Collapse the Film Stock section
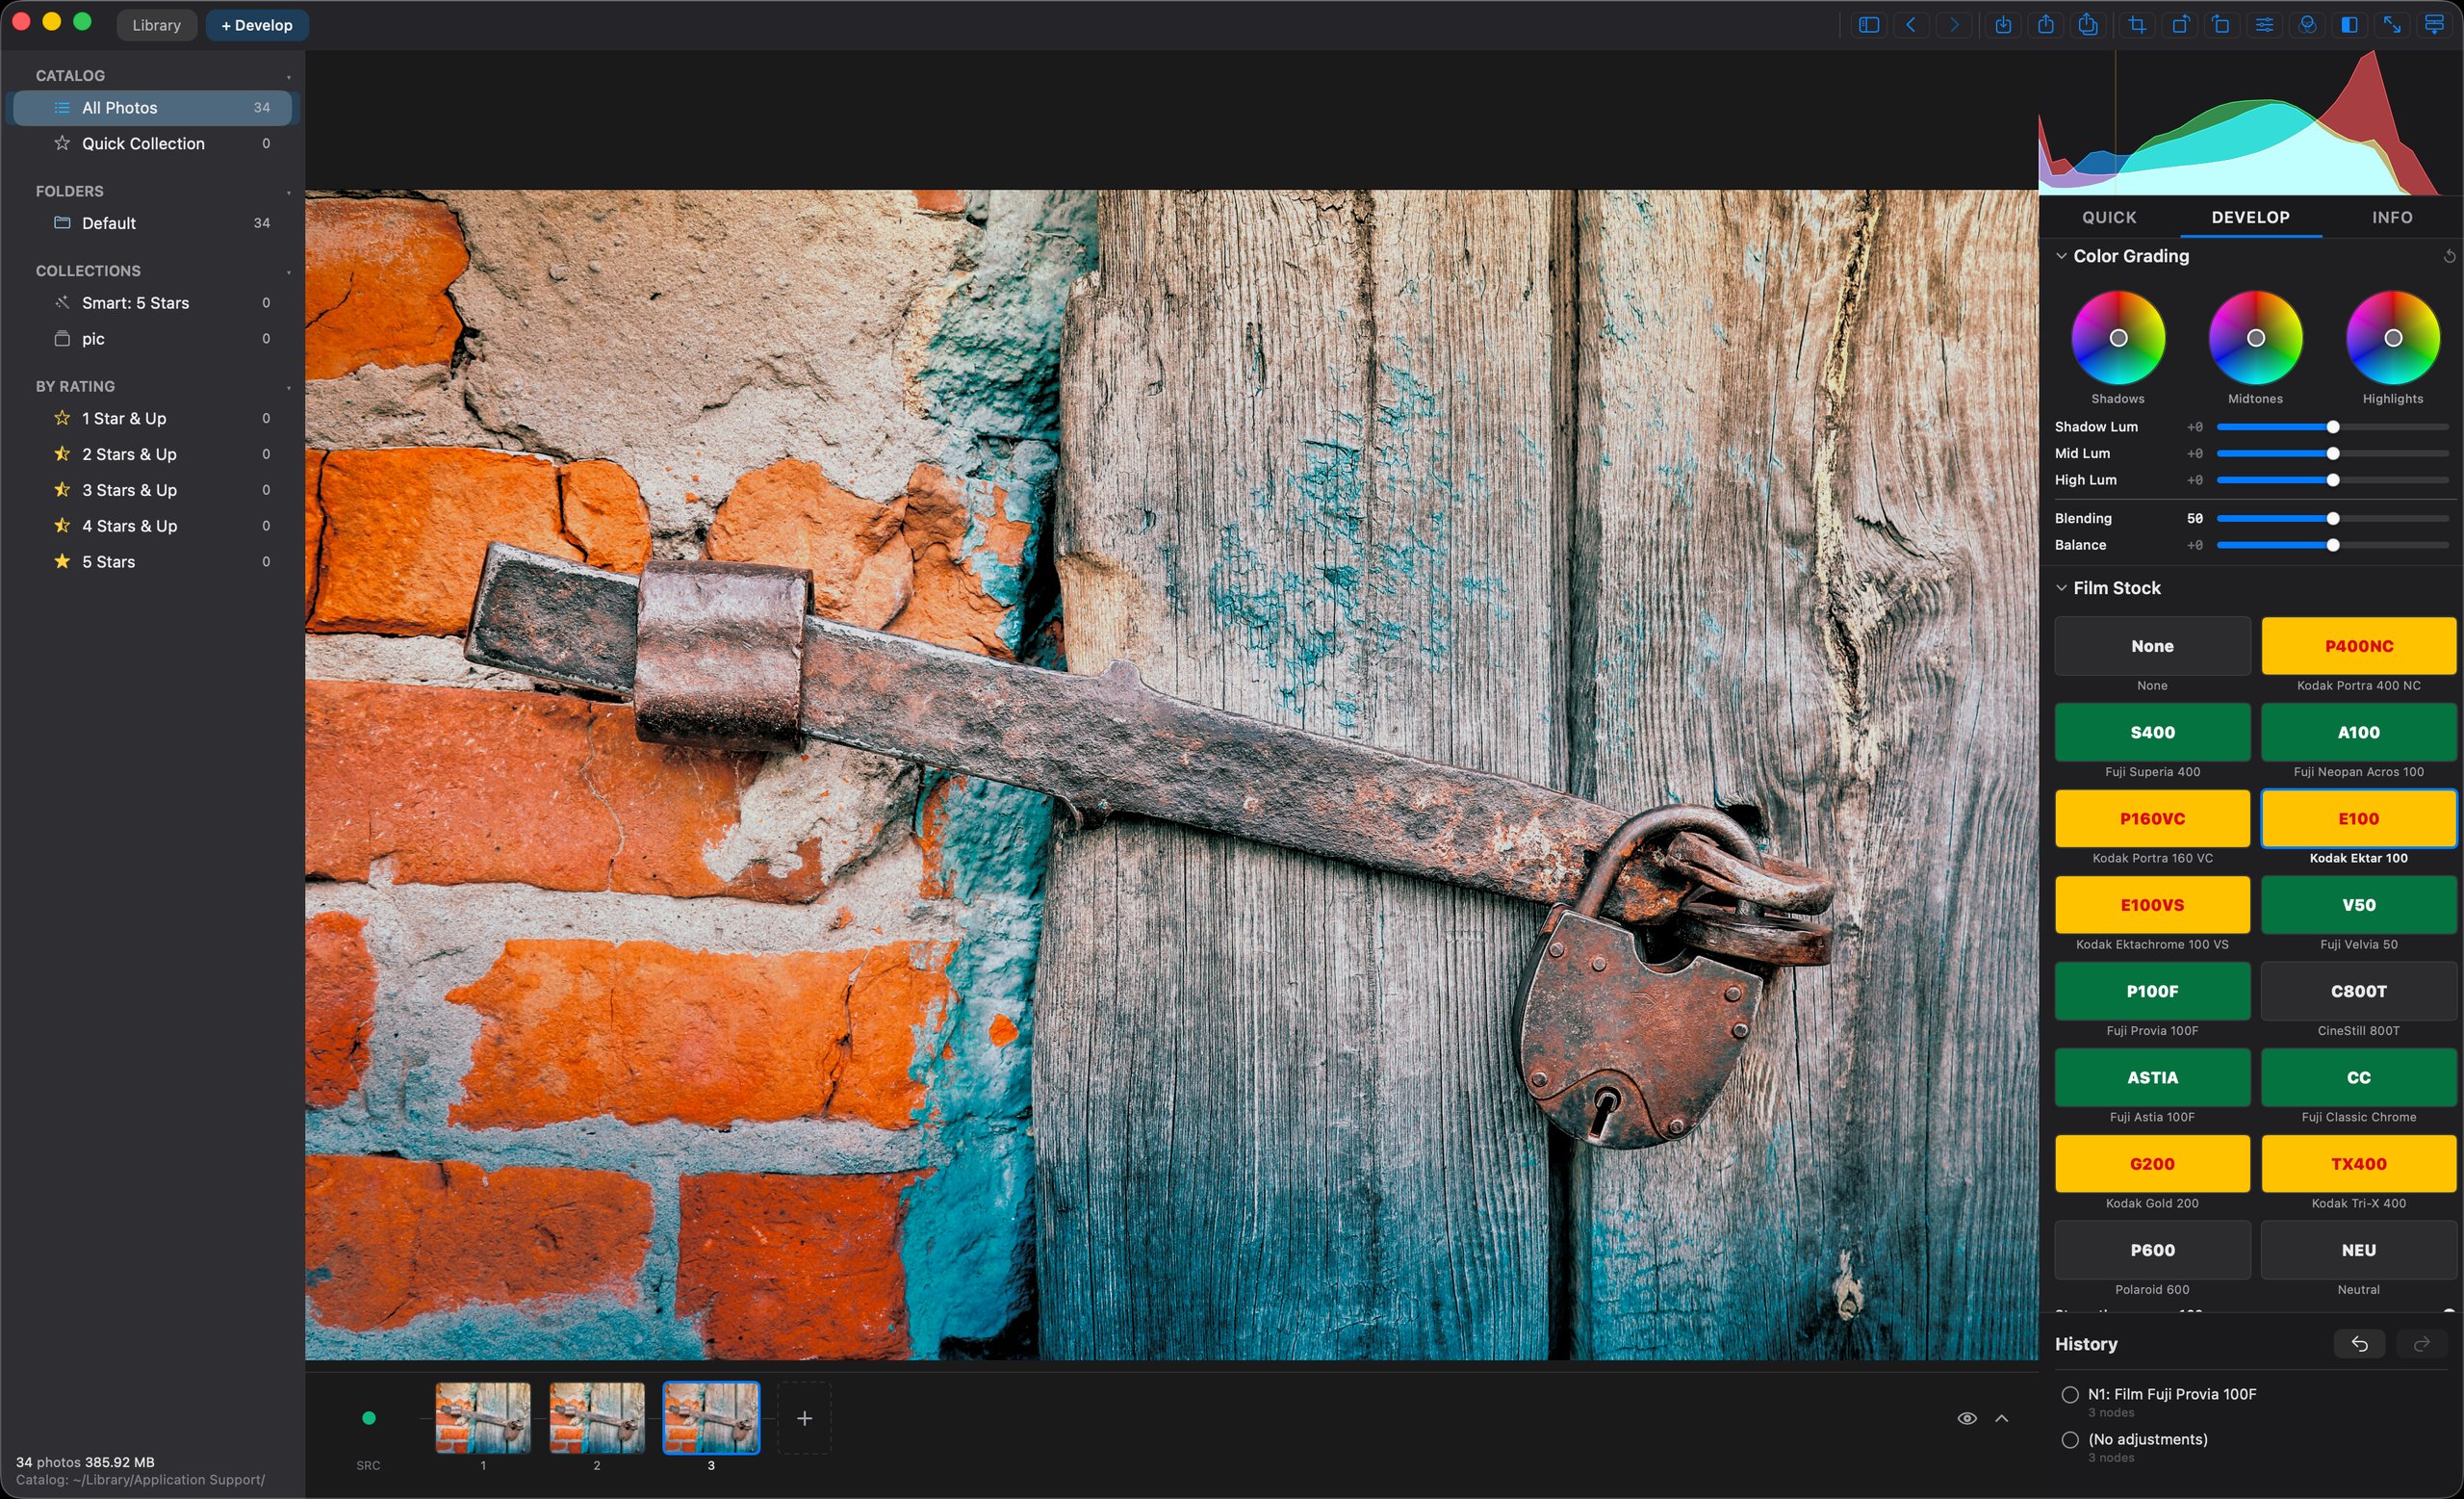The width and height of the screenshot is (2464, 1499). click(x=2061, y=588)
